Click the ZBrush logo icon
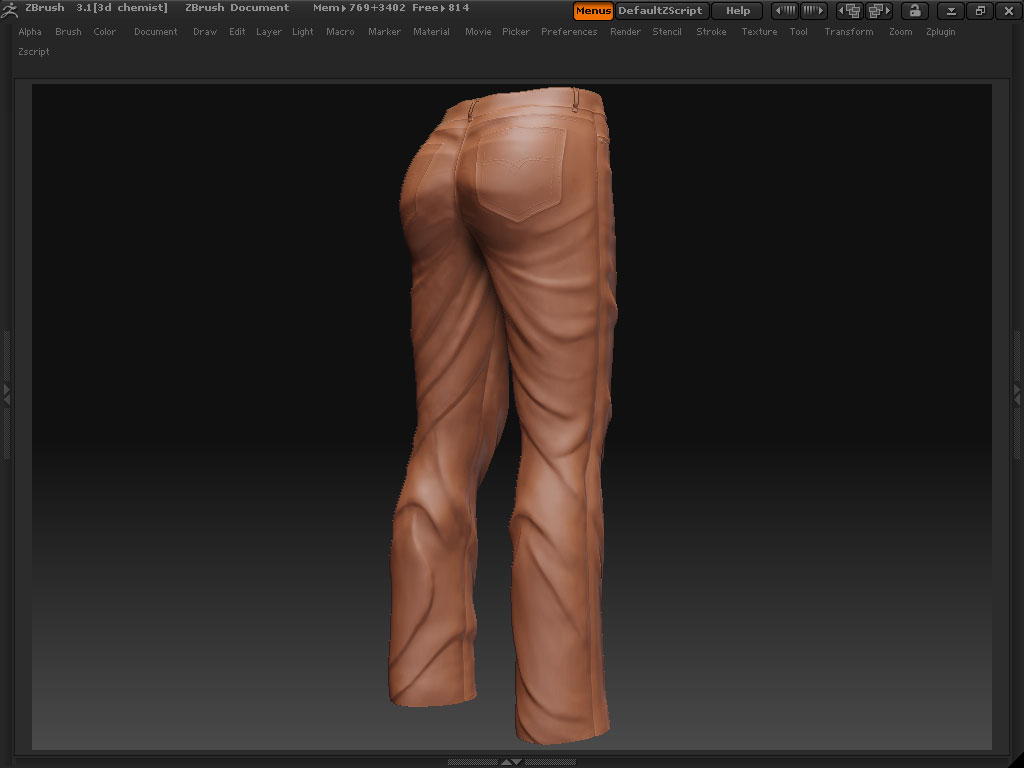 coord(9,9)
